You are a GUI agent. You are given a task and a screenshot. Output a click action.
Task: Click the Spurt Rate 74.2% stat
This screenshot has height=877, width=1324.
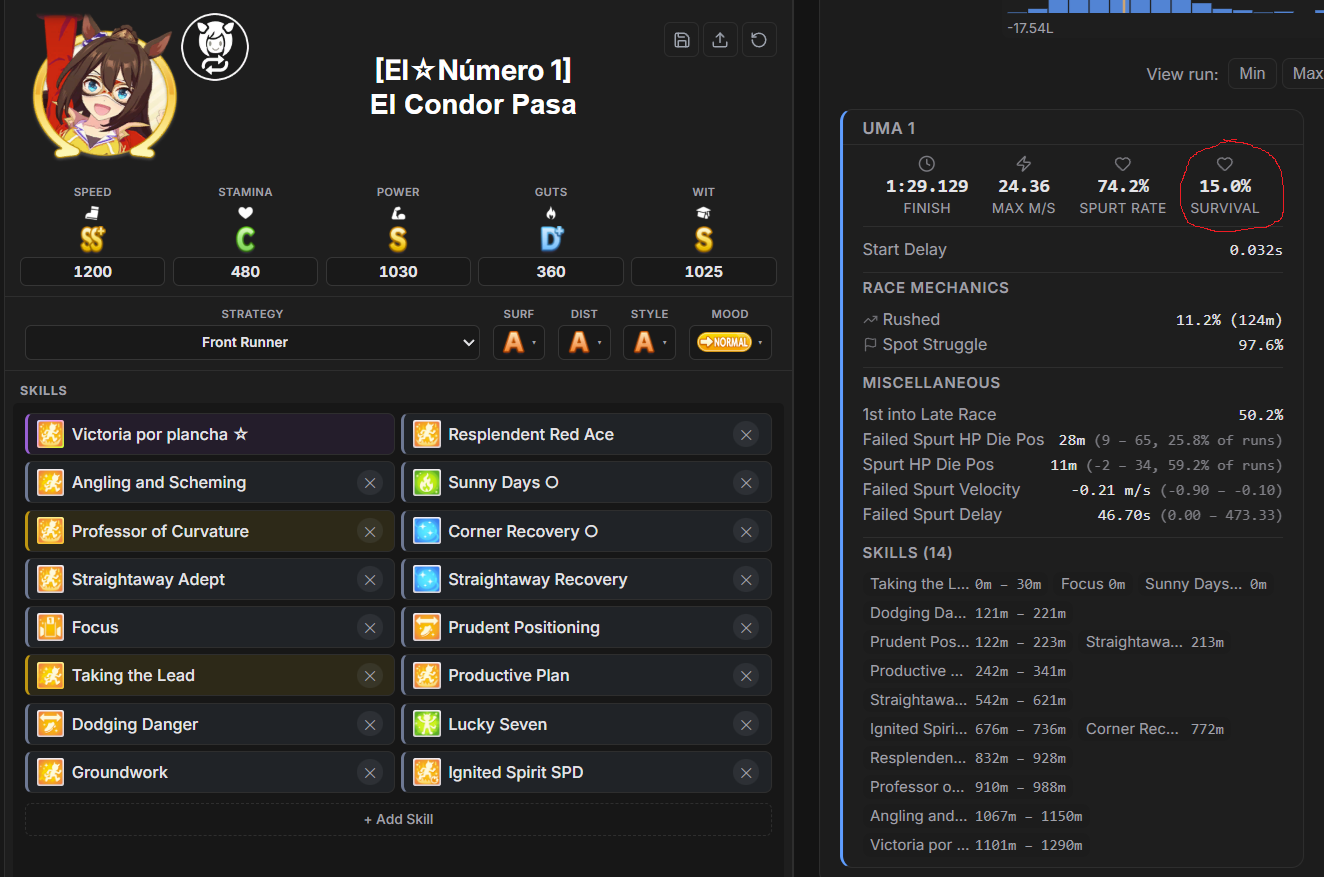[1122, 186]
